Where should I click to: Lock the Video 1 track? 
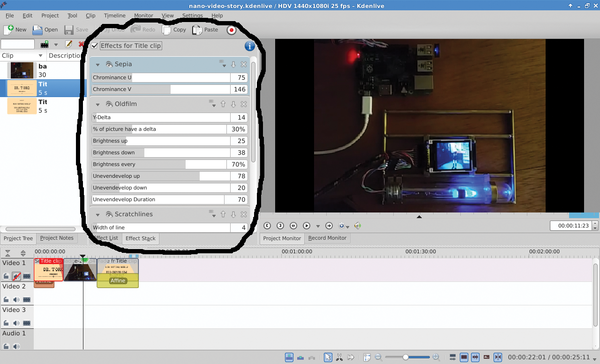pyautogui.click(x=6, y=276)
